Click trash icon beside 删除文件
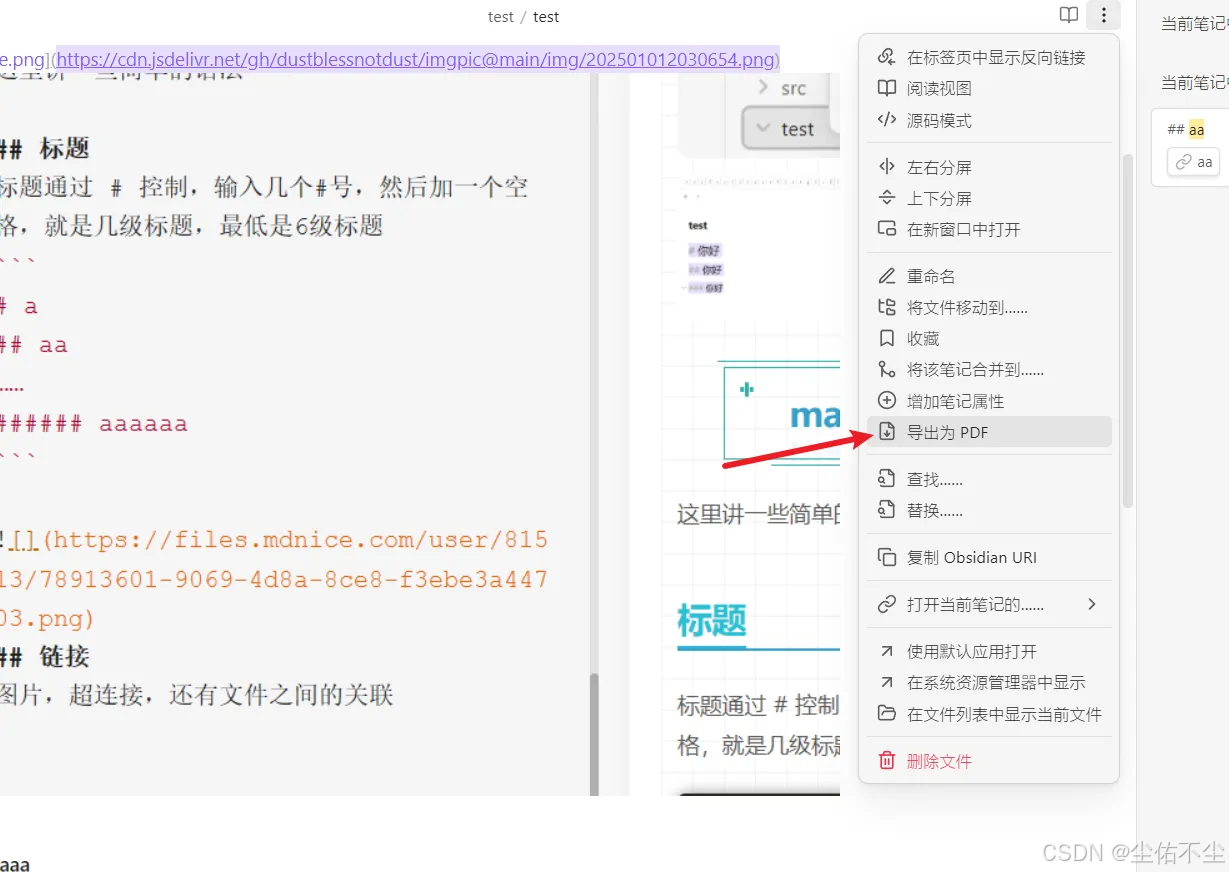 click(x=886, y=761)
